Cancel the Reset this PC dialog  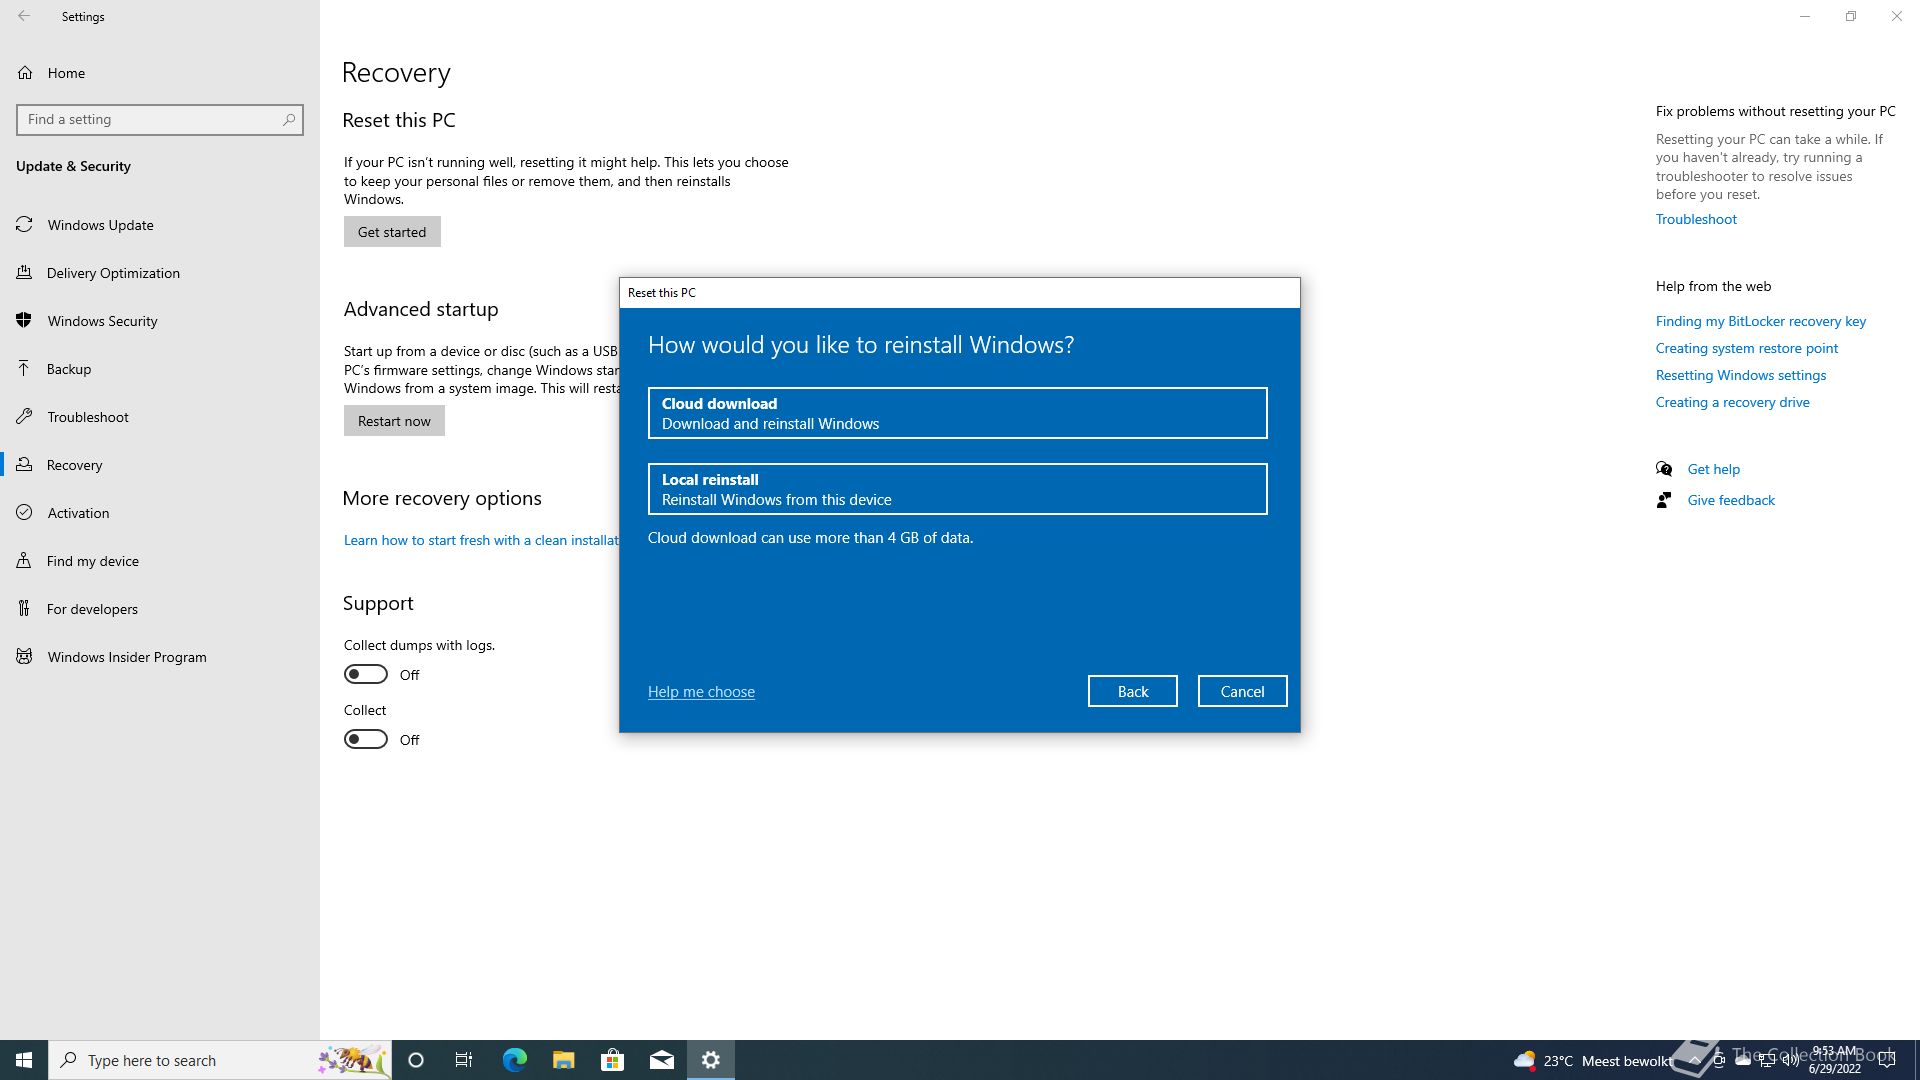[1242, 691]
